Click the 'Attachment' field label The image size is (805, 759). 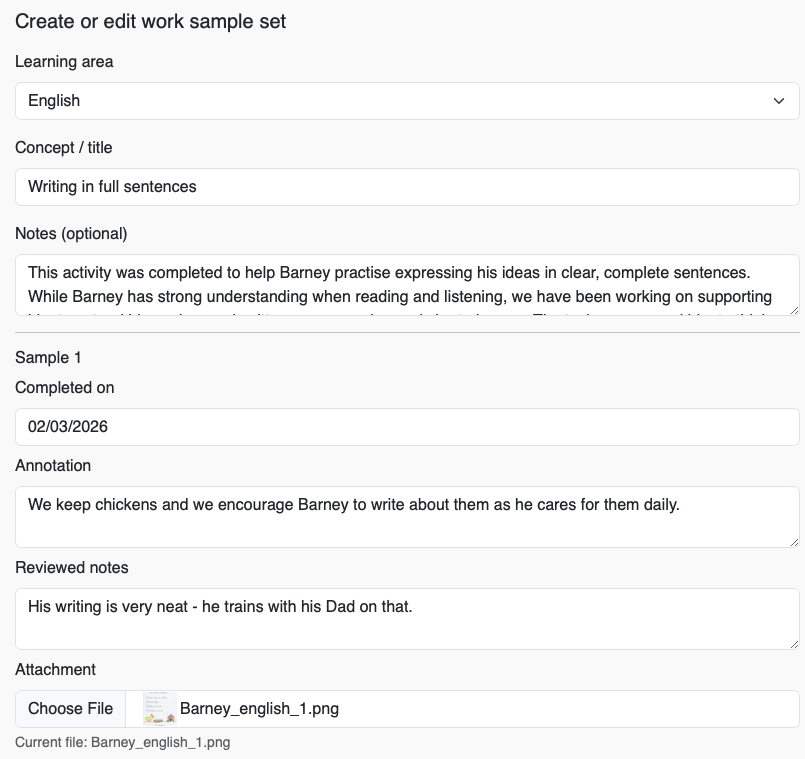(x=55, y=670)
